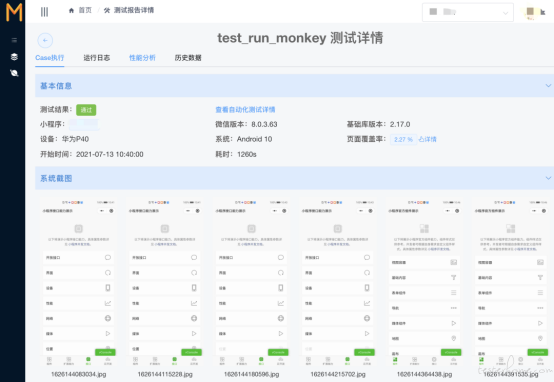Click the green 通过 result tag
Image resolution: width=554 pixels, height=382 pixels.
click(86, 110)
